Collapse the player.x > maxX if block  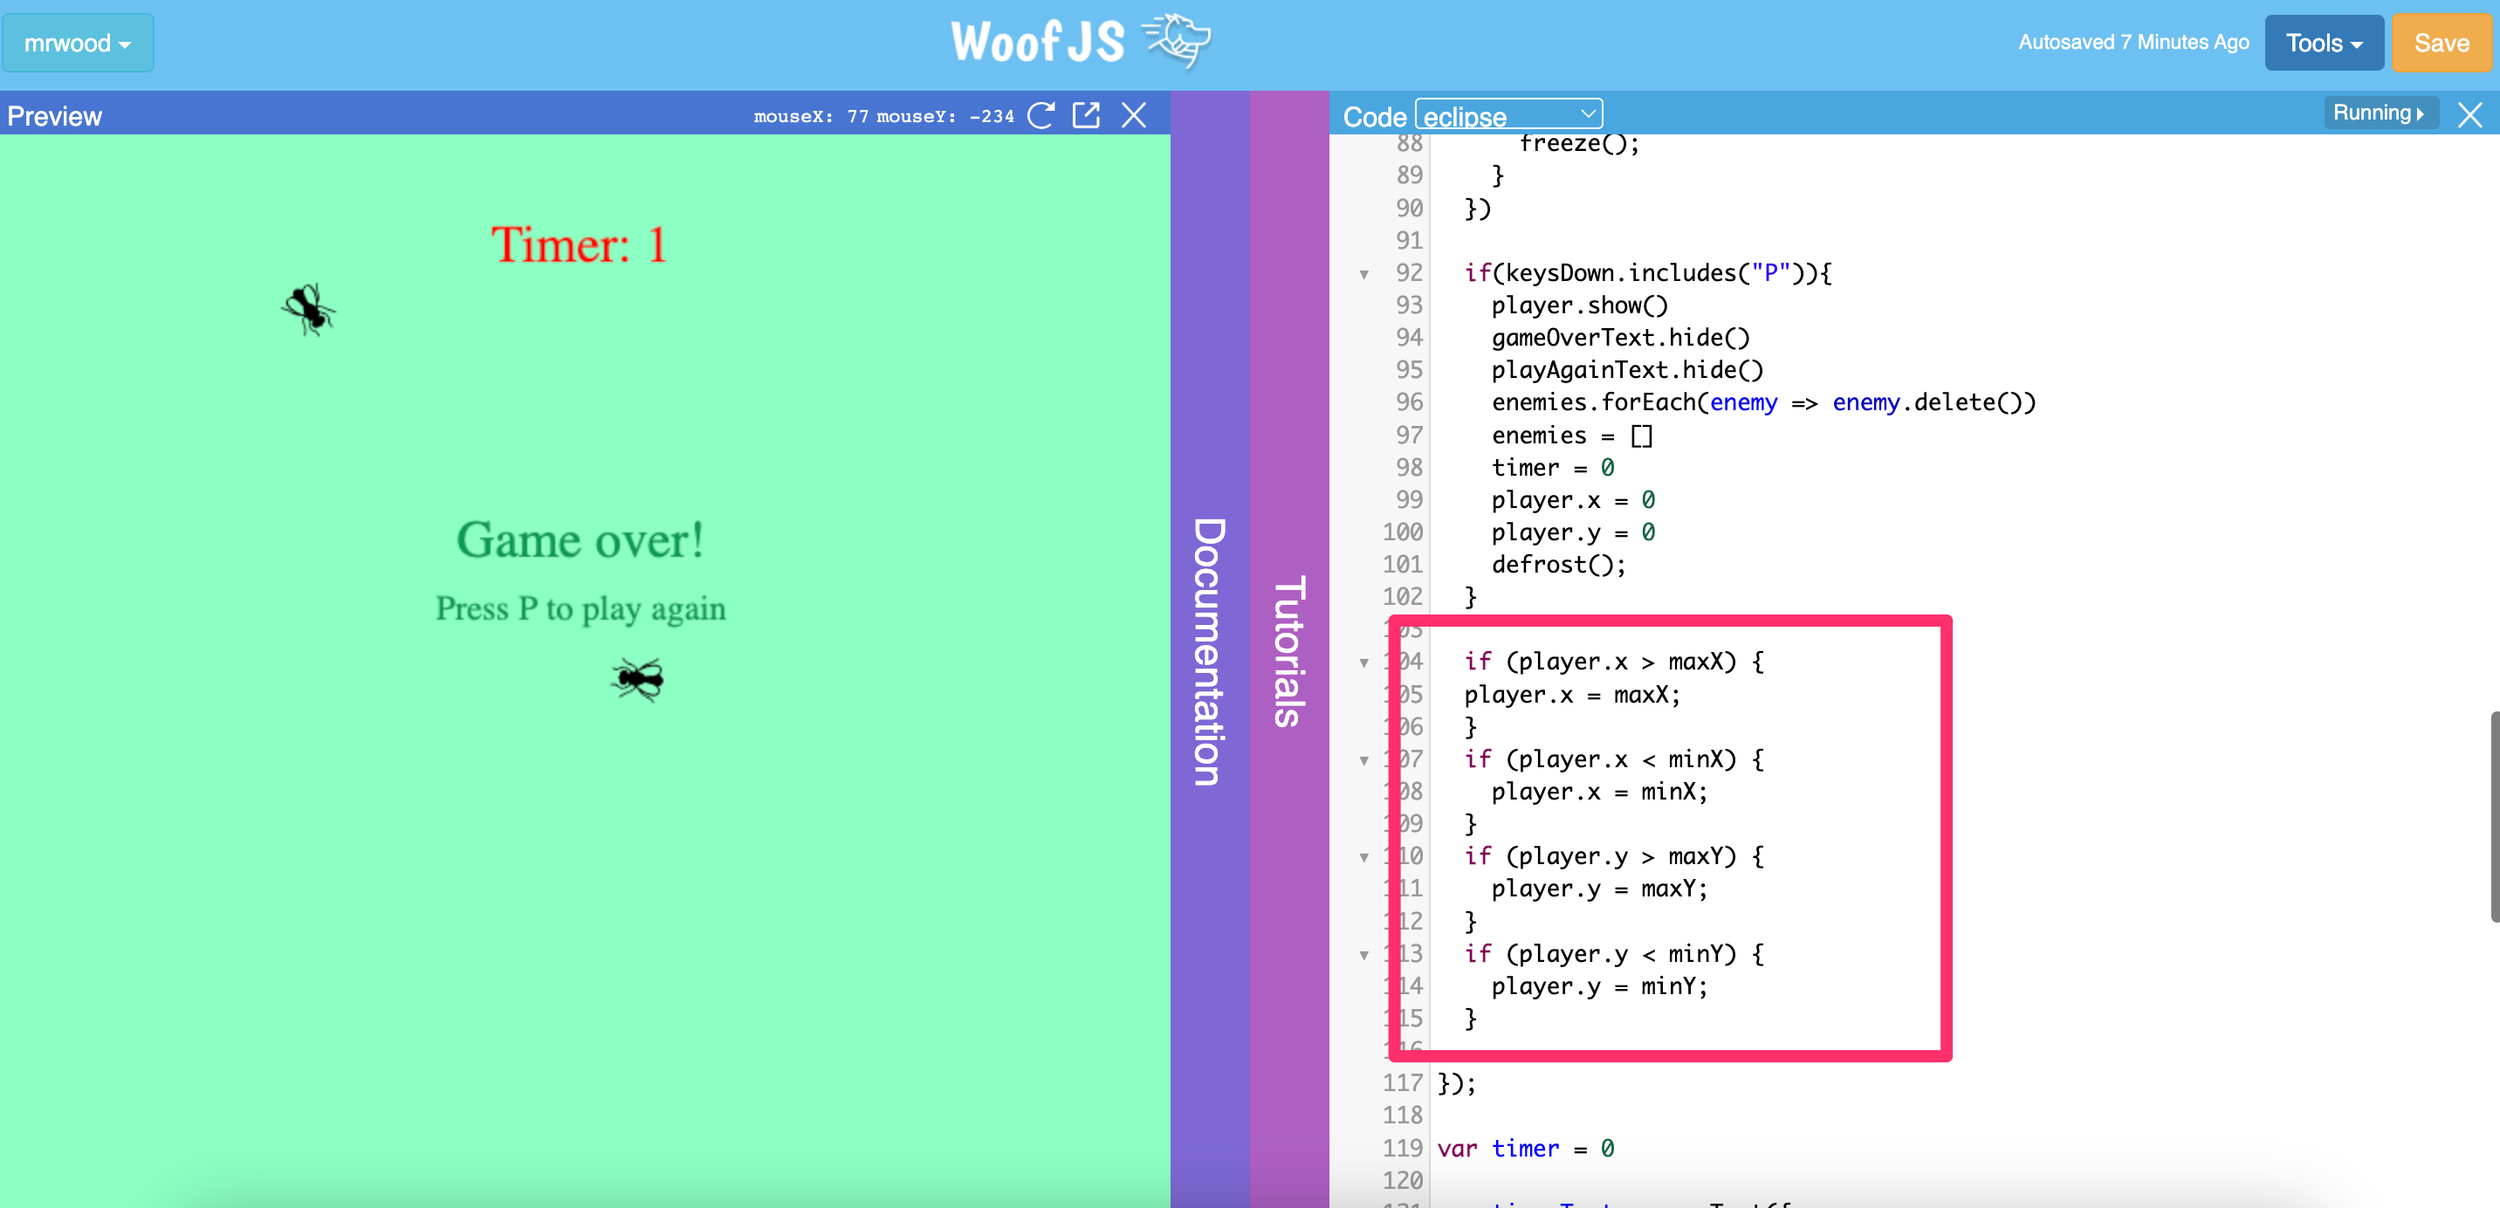[x=1365, y=661]
